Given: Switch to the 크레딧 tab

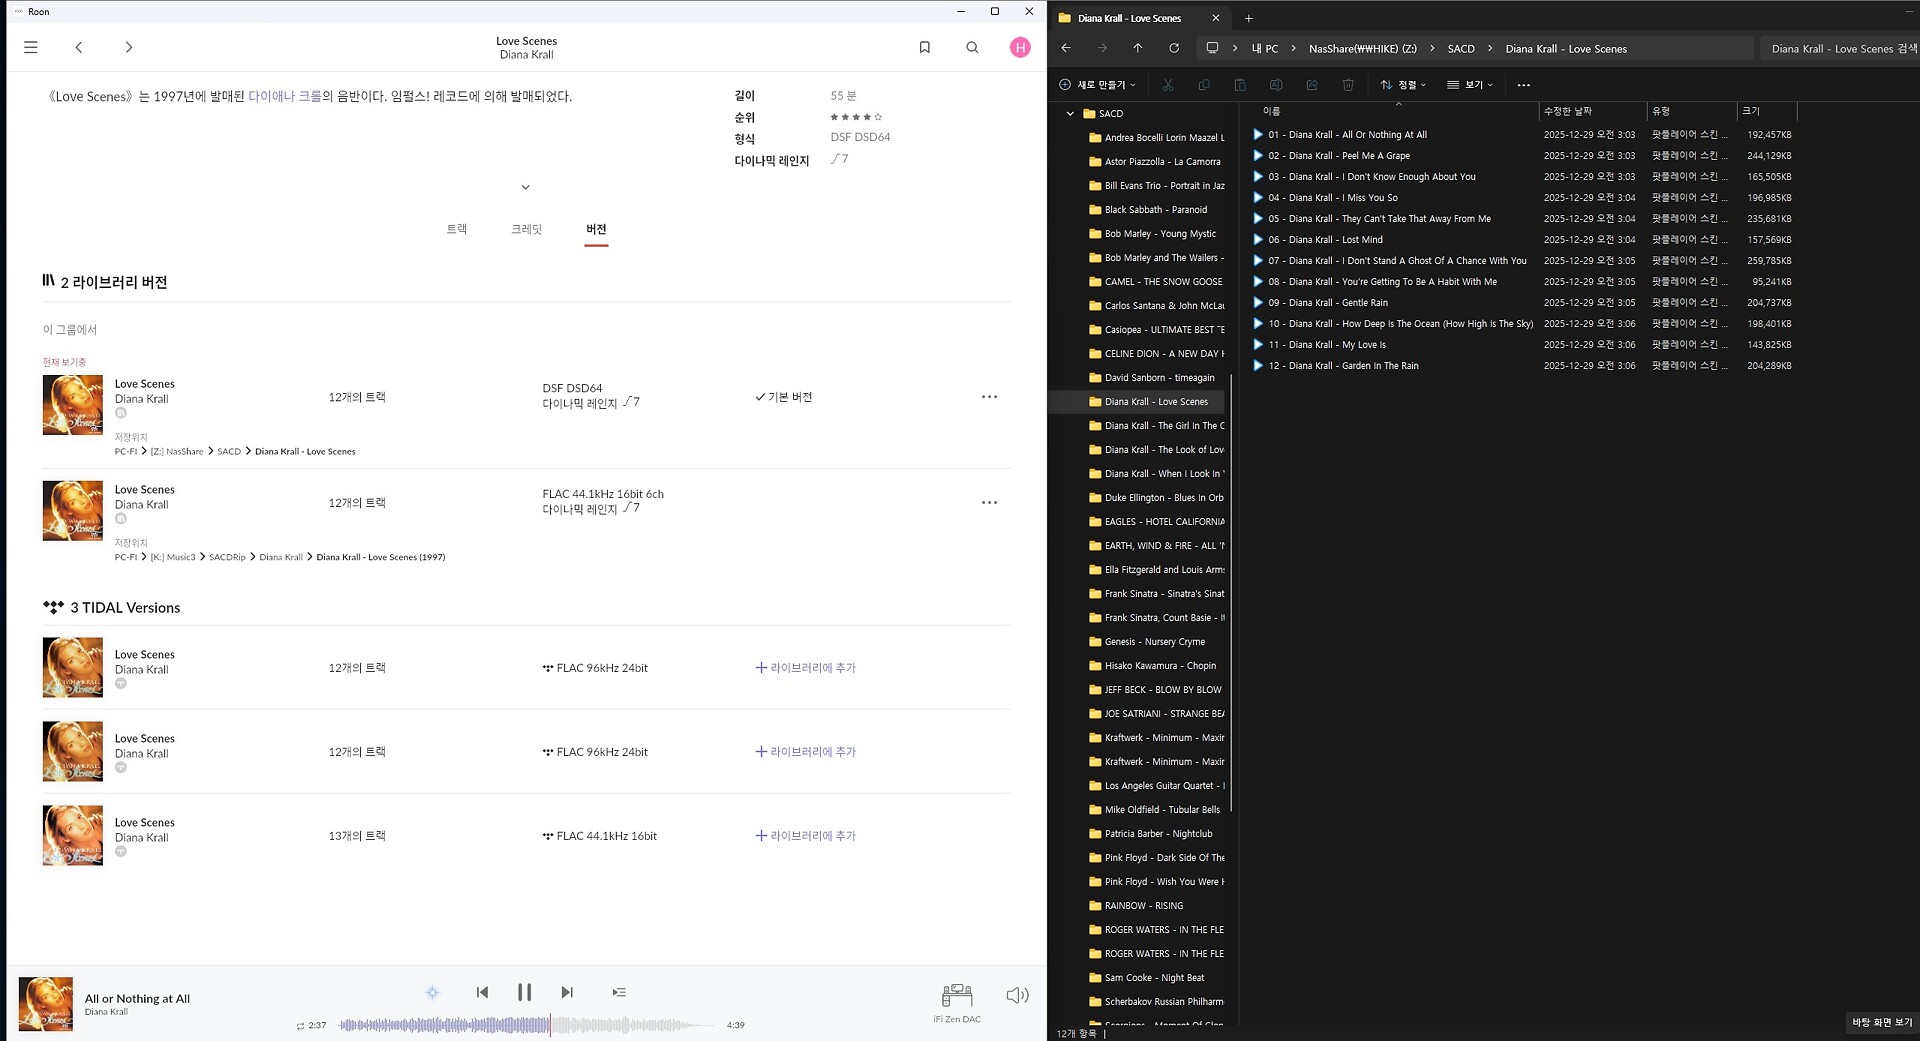Looking at the screenshot, I should pyautogui.click(x=526, y=229).
